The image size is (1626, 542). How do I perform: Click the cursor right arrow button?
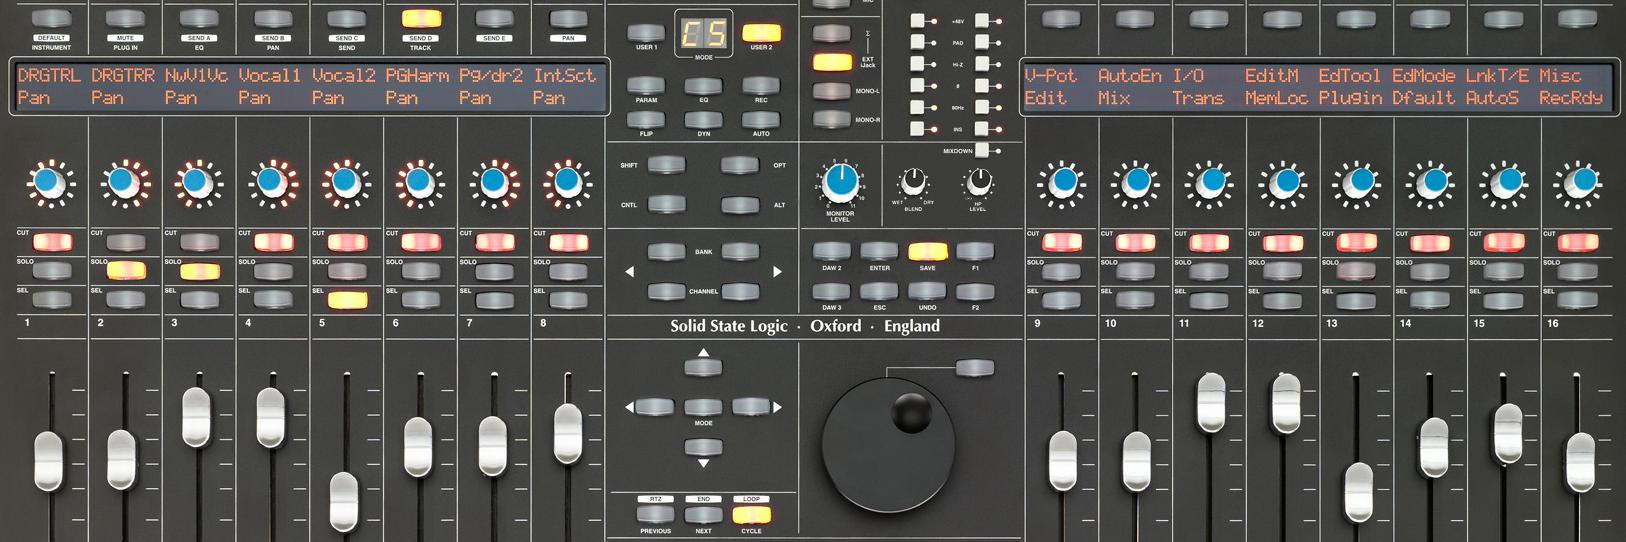tap(751, 407)
